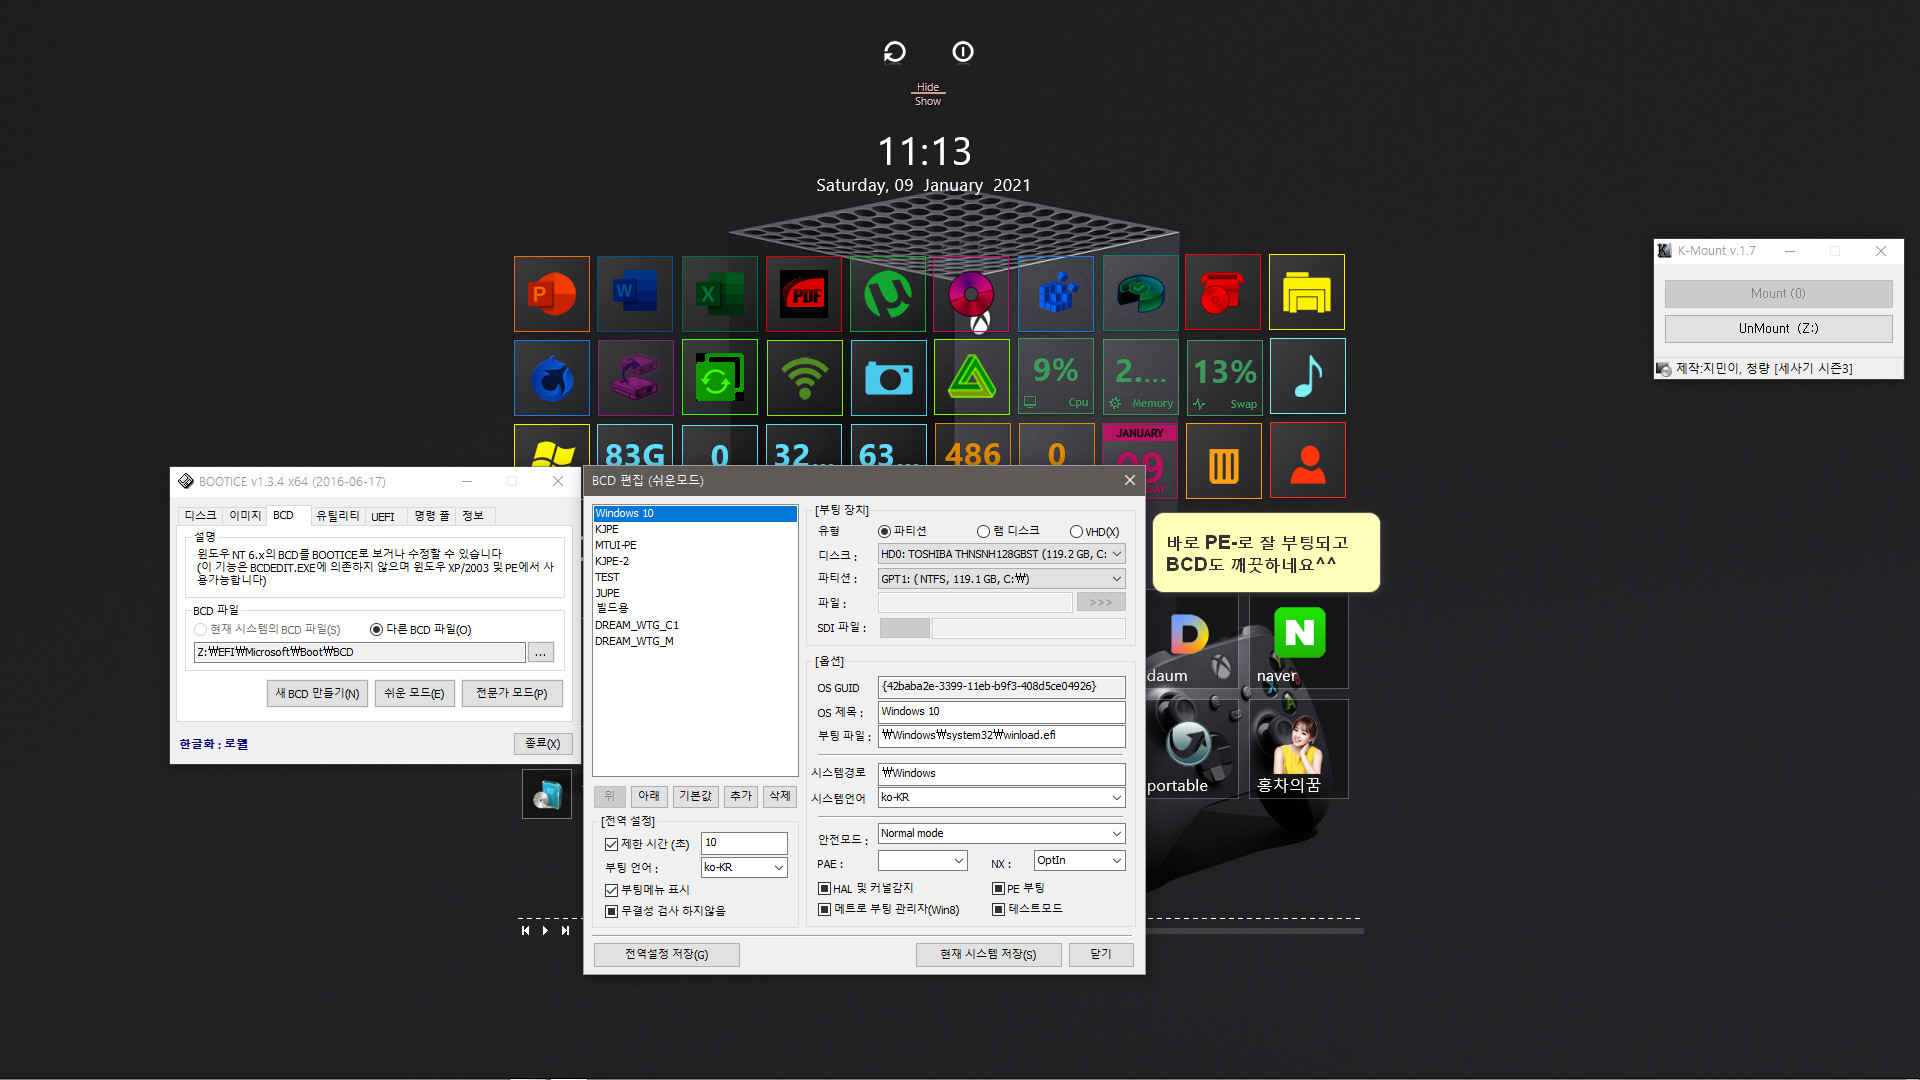Open the Excel launcher tile
Screen dimensions: 1920x1080
tap(720, 293)
